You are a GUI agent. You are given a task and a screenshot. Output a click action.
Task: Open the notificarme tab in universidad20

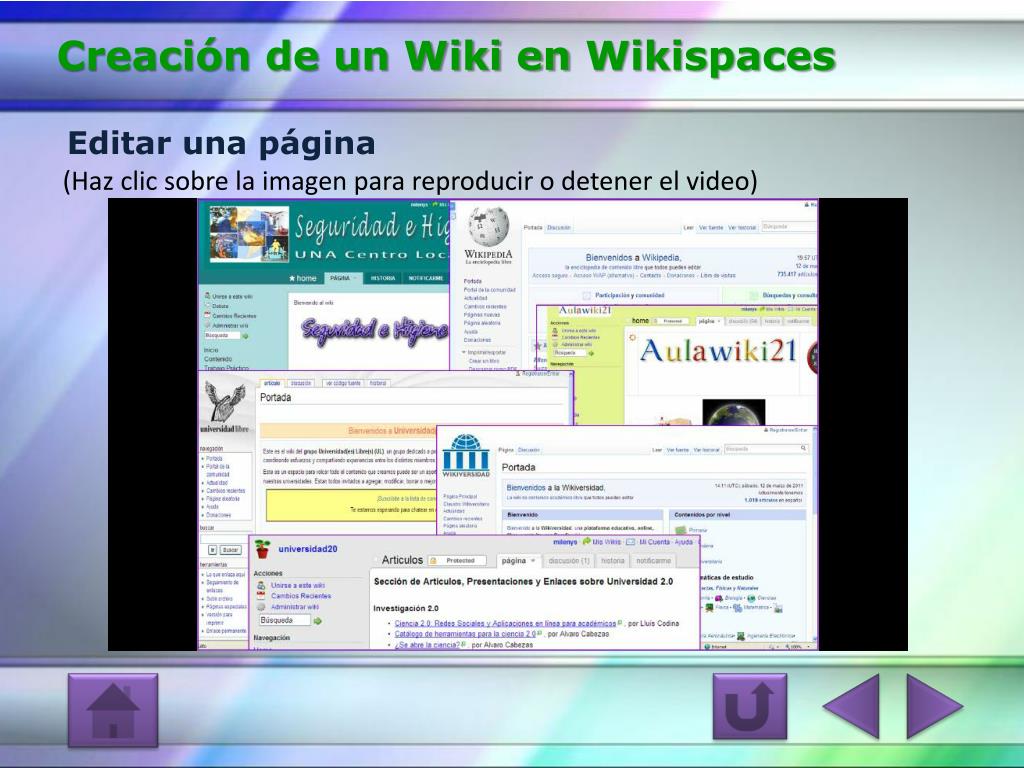[x=653, y=560]
